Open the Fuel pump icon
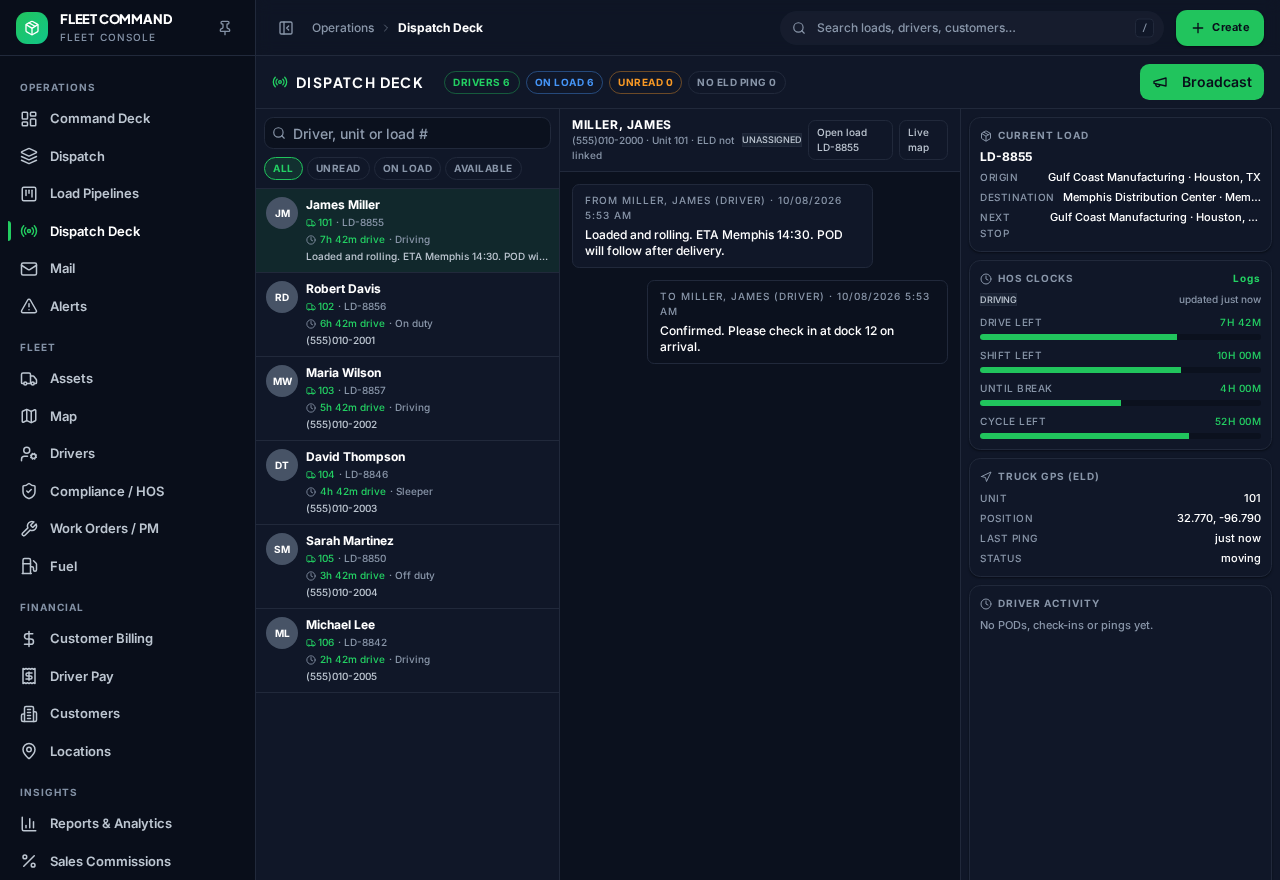The width and height of the screenshot is (1280, 880). (x=29, y=566)
